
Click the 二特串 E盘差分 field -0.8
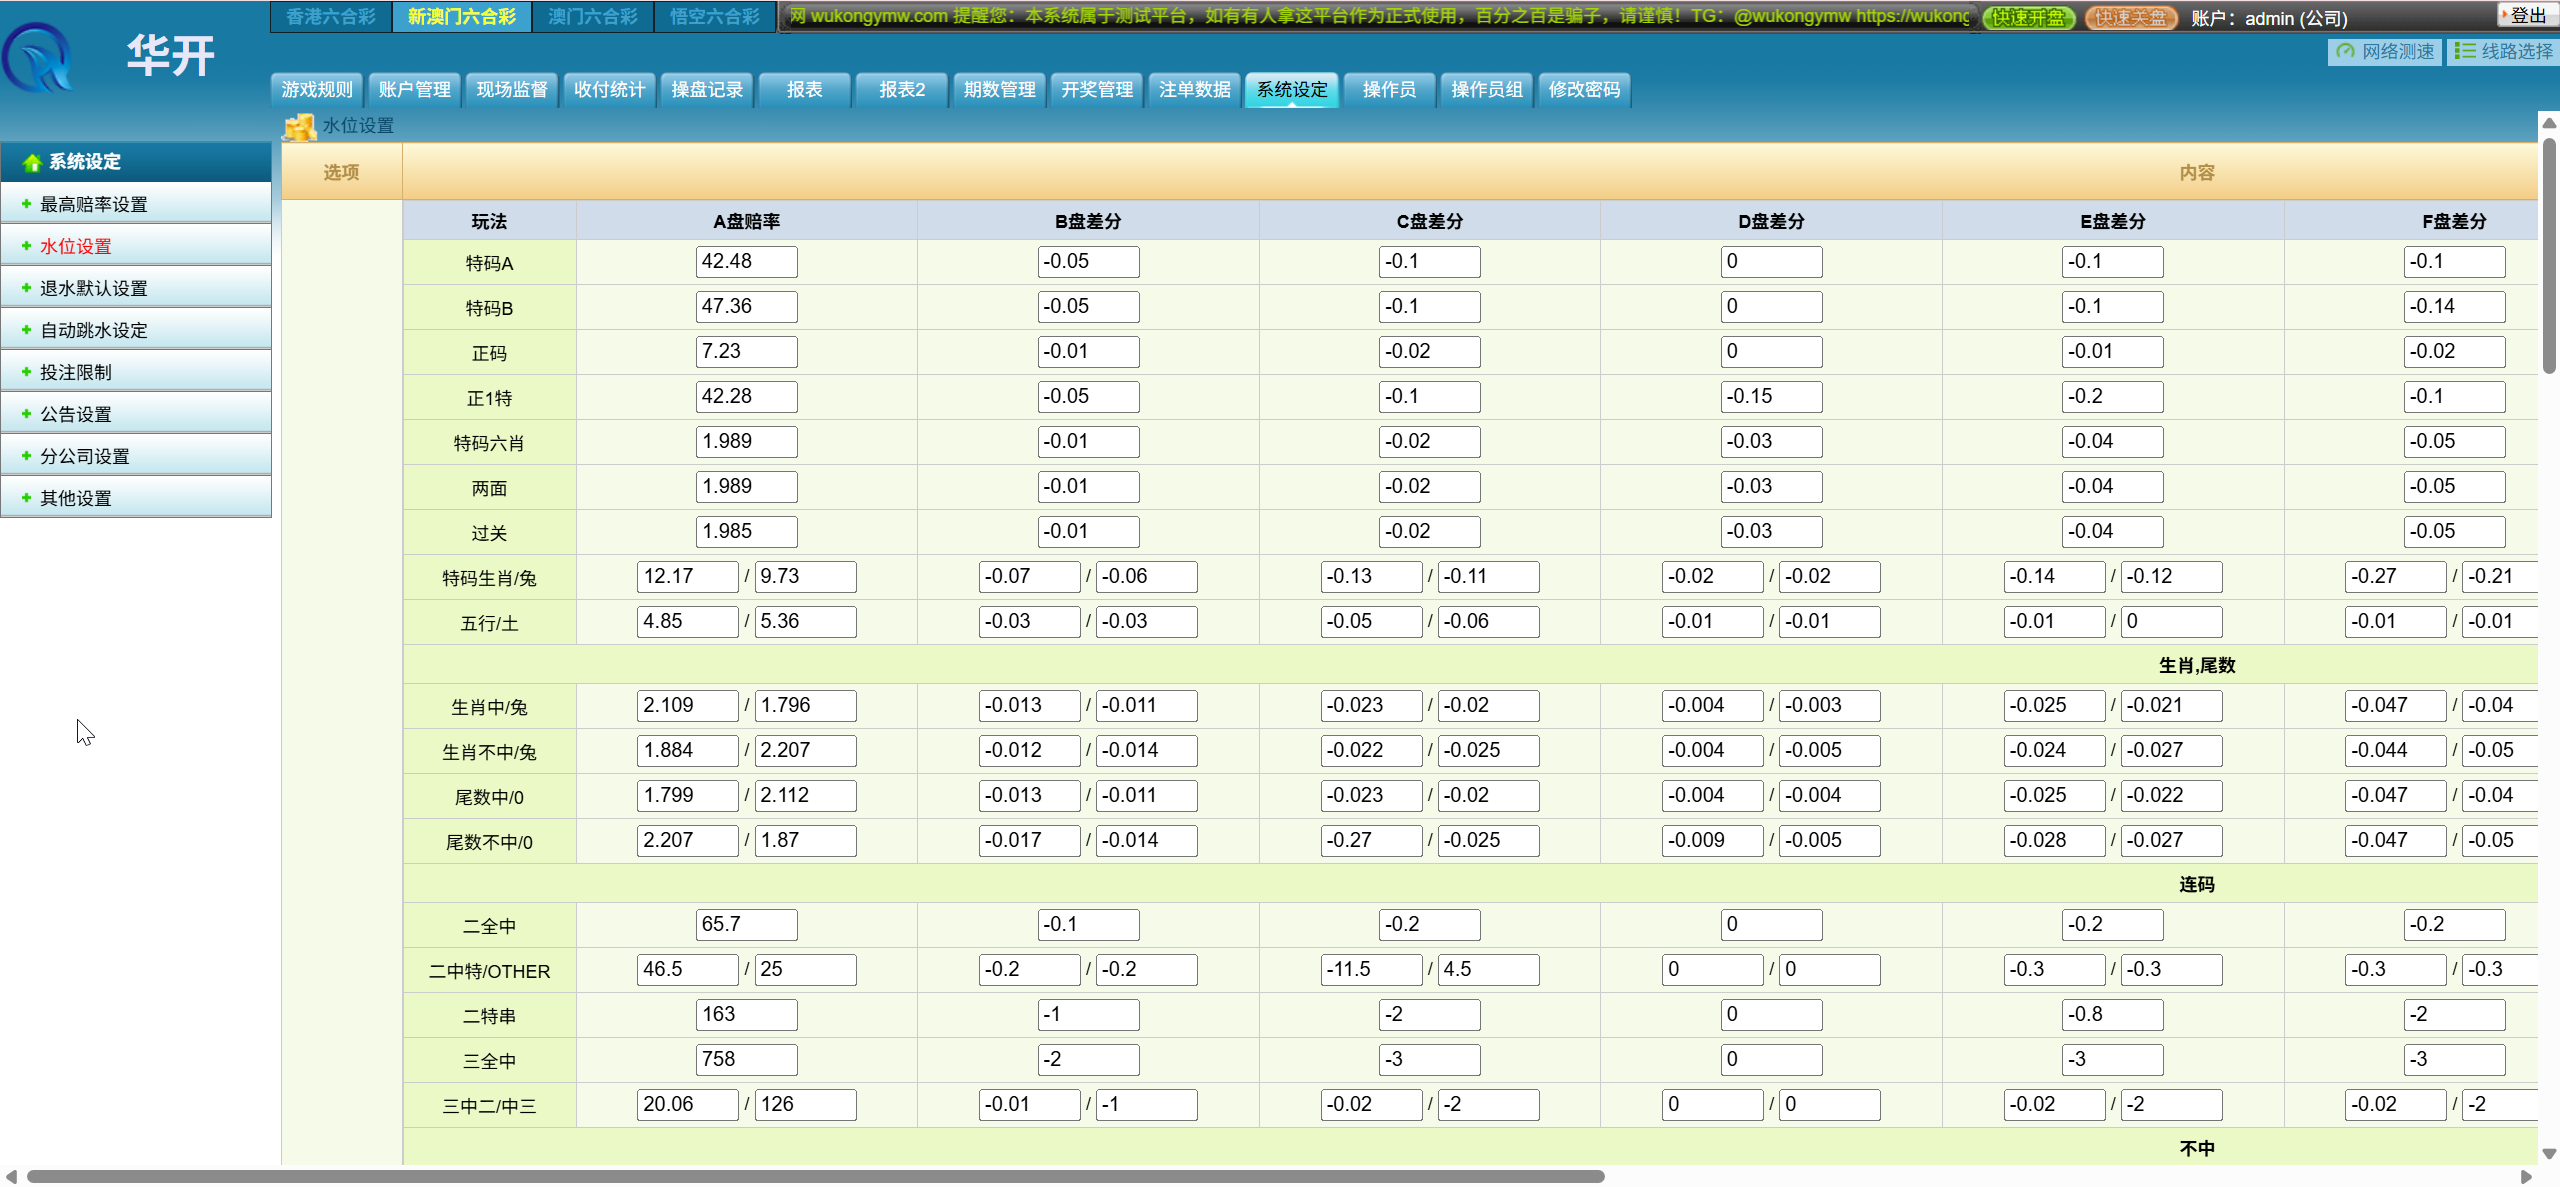click(x=2113, y=1015)
